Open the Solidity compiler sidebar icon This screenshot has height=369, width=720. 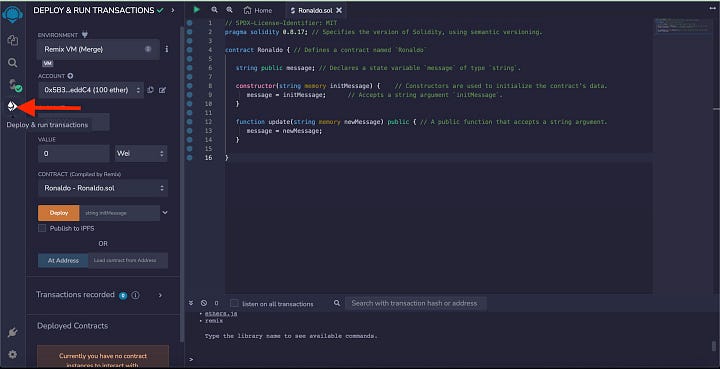pos(14,85)
